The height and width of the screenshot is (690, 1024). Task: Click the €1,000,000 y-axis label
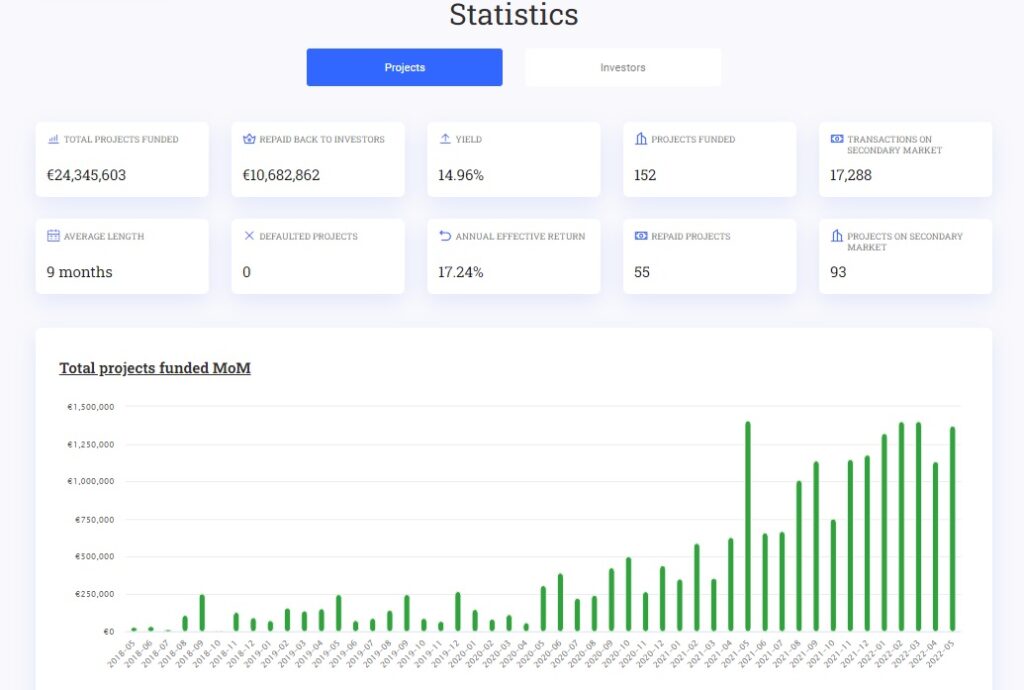(x=91, y=481)
